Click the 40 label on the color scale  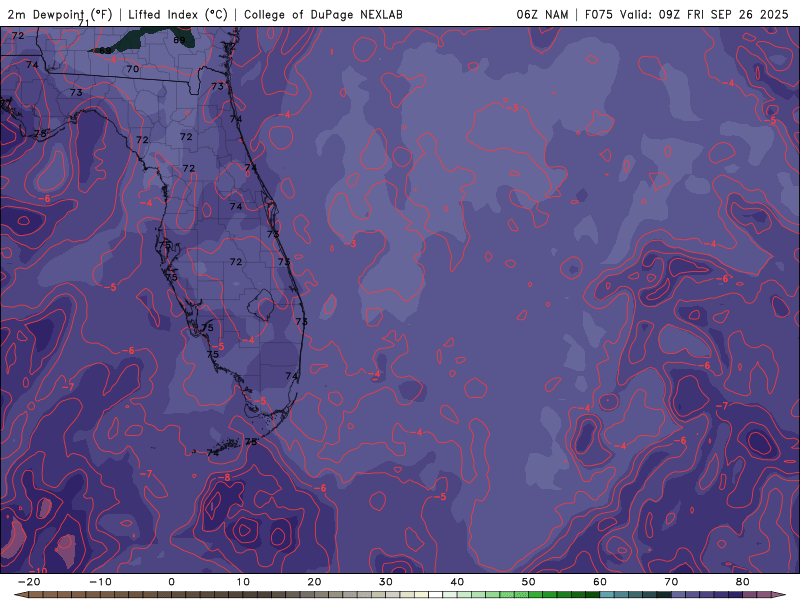point(457,582)
